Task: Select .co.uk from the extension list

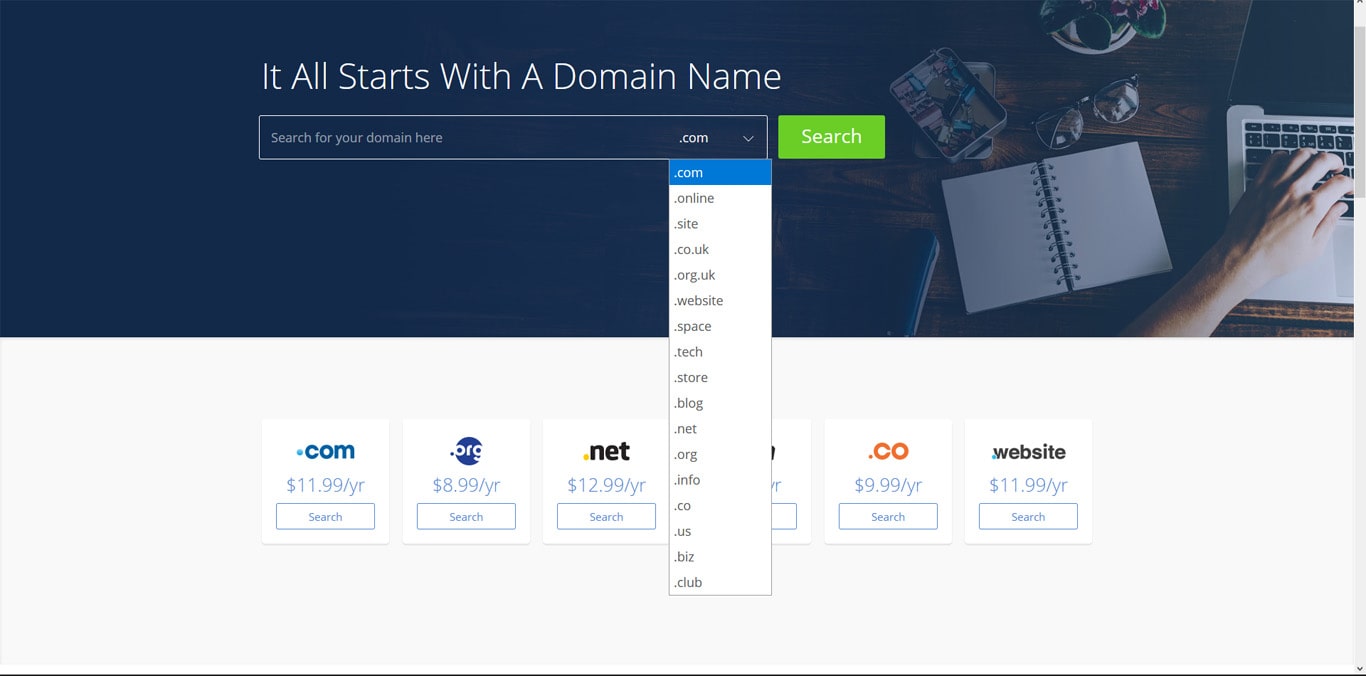Action: coord(720,250)
